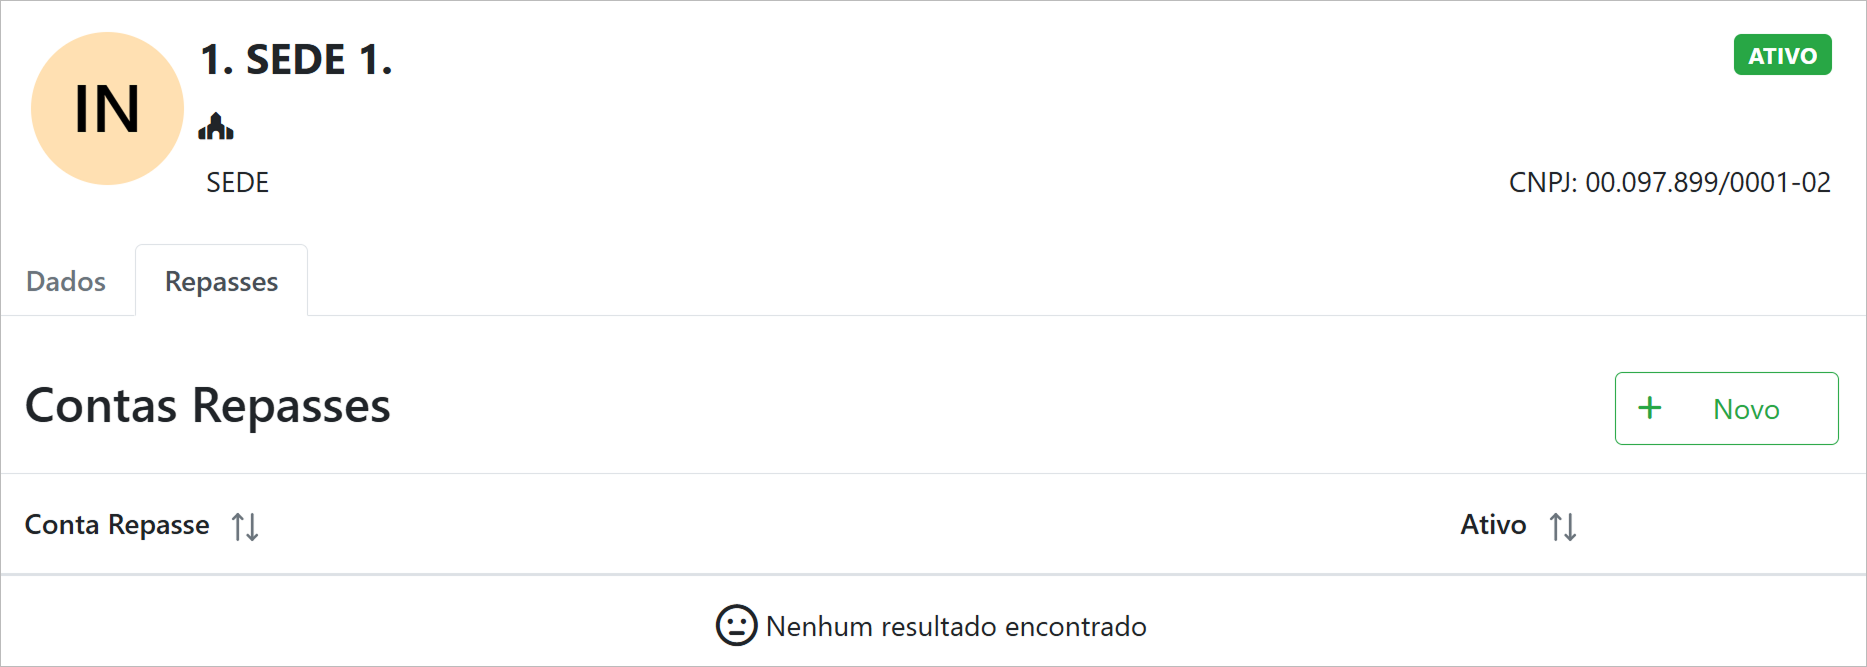Click the "CNPJ:" label text
Screen dimensions: 1867x667
coord(1543,182)
